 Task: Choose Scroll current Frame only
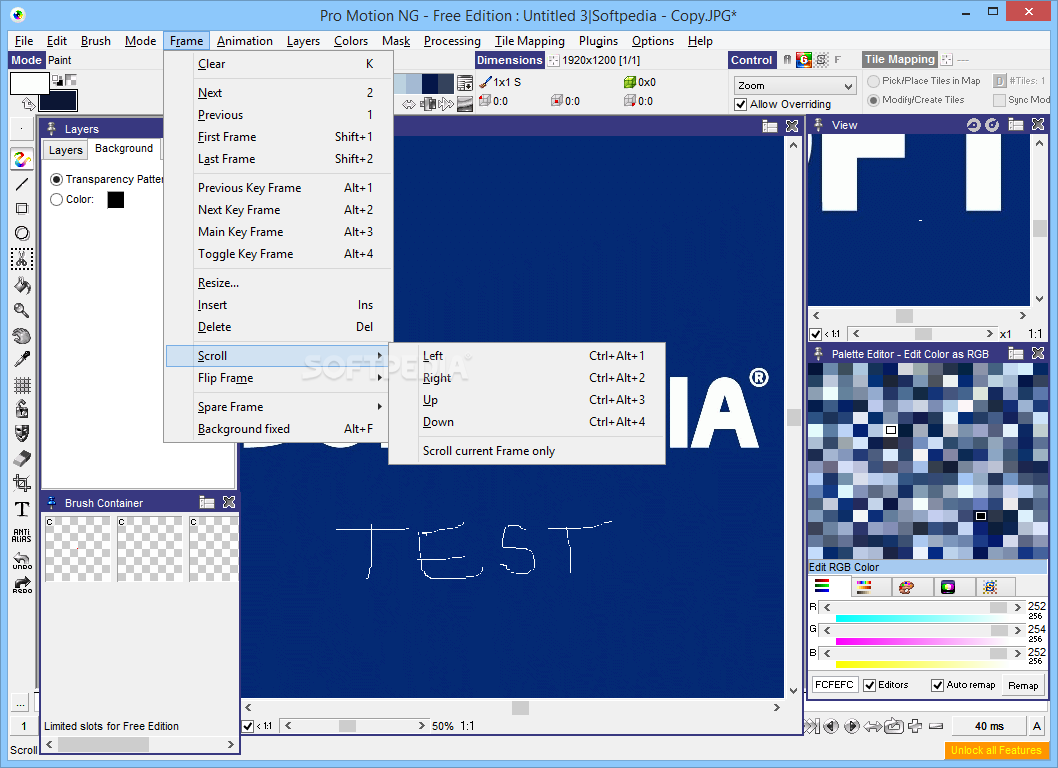pos(527,451)
